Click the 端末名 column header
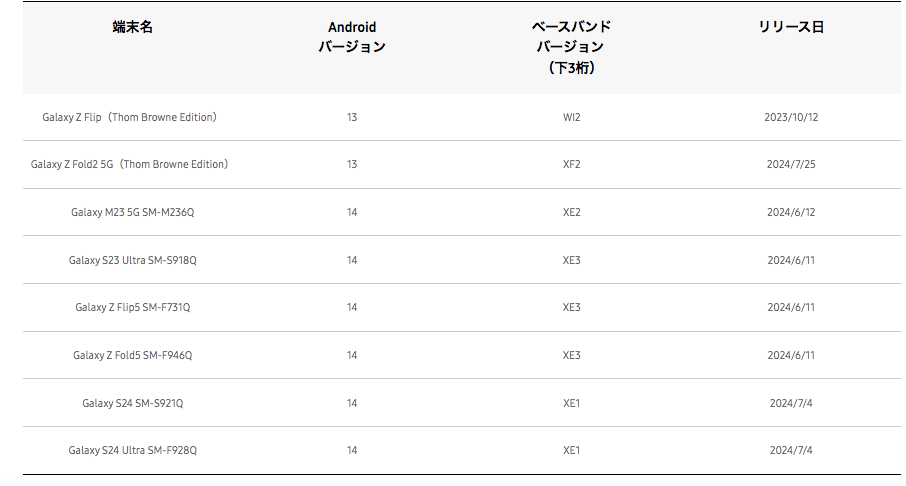Screen dimensions: 906x486 (x=132, y=28)
